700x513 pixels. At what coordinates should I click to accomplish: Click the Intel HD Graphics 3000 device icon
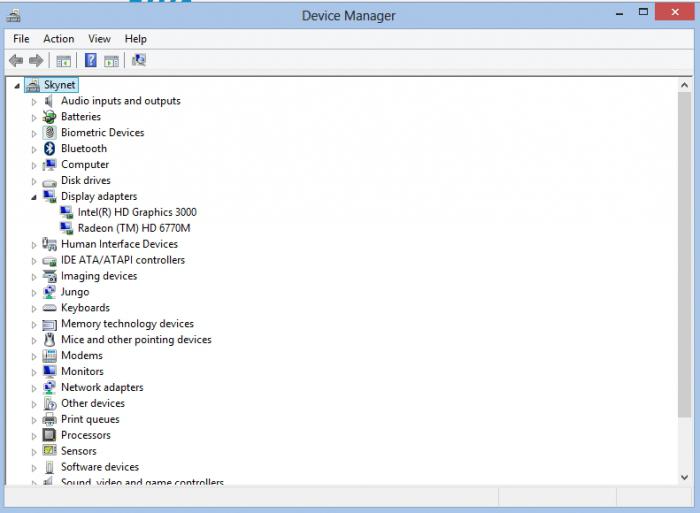point(67,213)
